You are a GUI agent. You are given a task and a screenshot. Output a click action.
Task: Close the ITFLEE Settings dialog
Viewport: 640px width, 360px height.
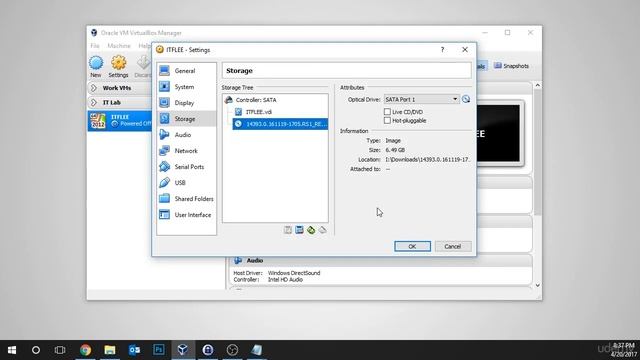[x=465, y=49]
